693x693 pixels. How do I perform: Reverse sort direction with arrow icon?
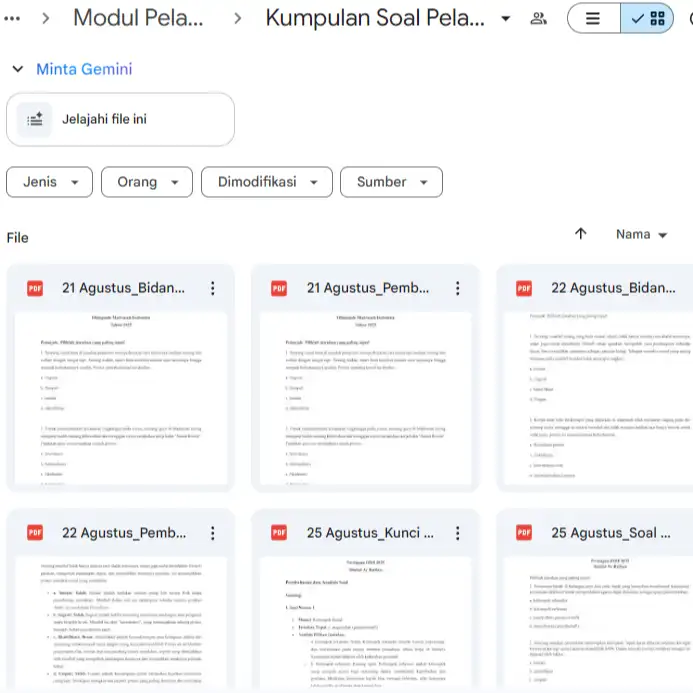coord(581,234)
